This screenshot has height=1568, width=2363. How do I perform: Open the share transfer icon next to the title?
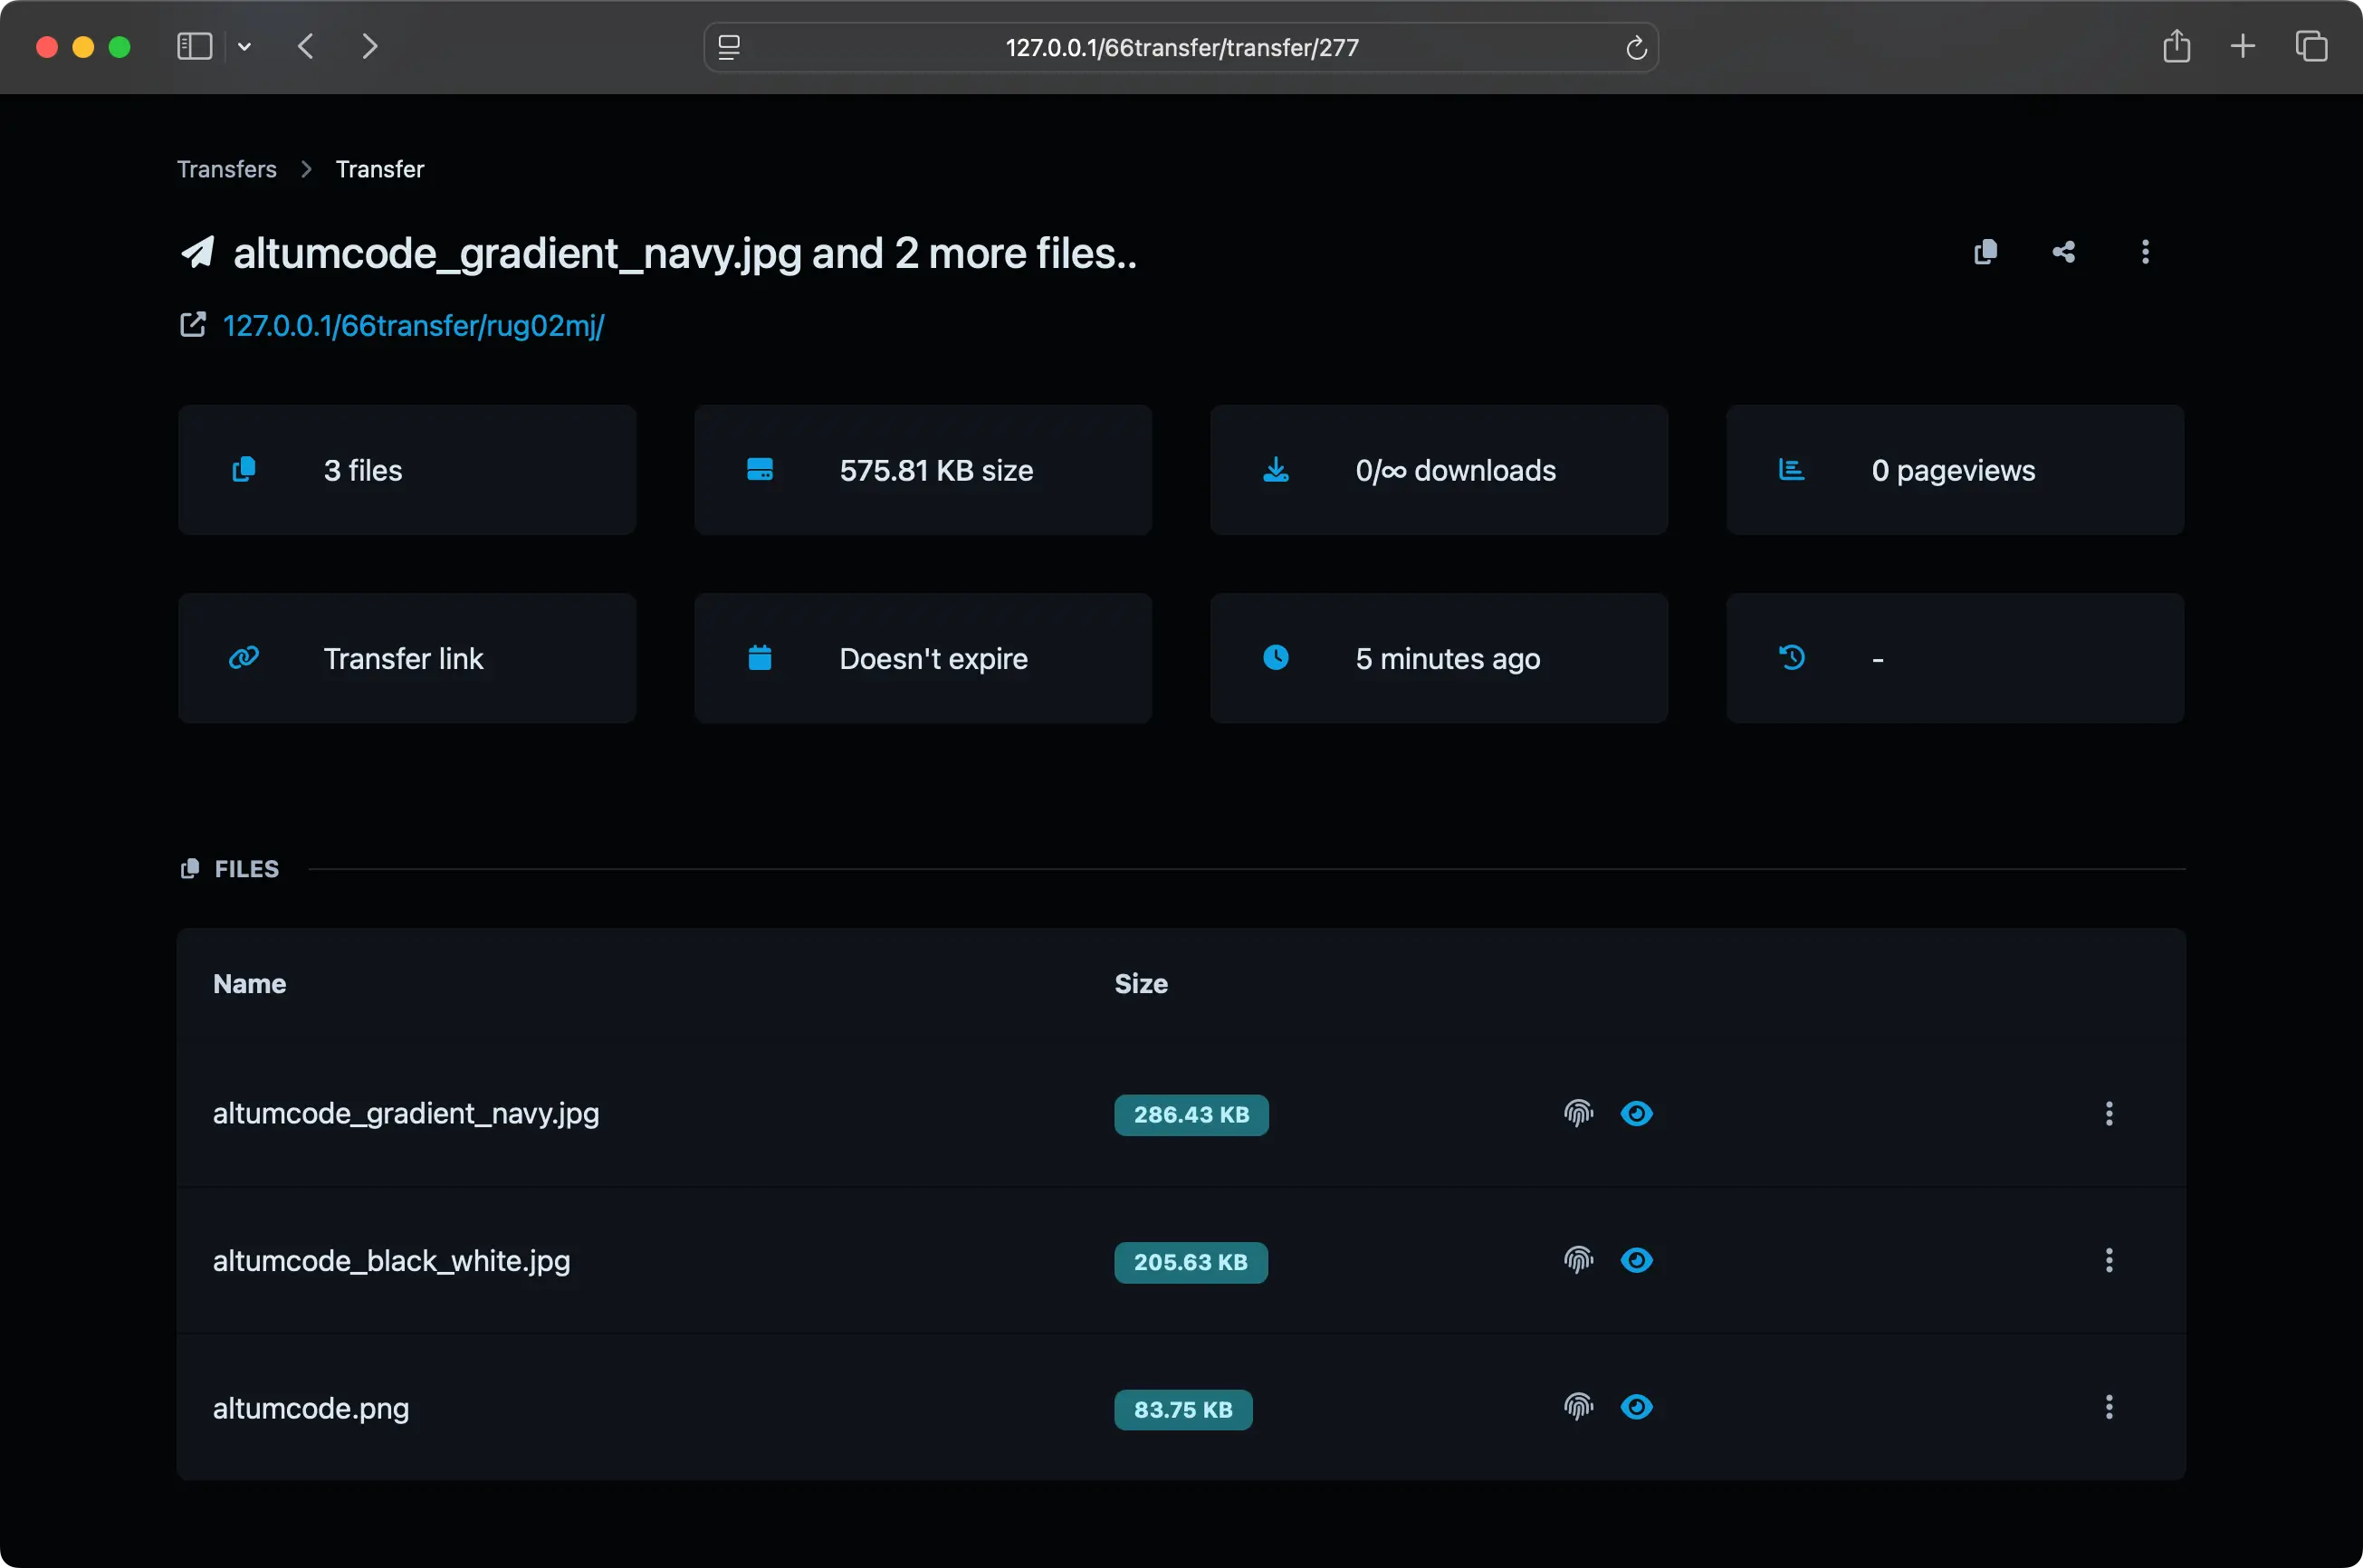pyautogui.click(x=2064, y=253)
